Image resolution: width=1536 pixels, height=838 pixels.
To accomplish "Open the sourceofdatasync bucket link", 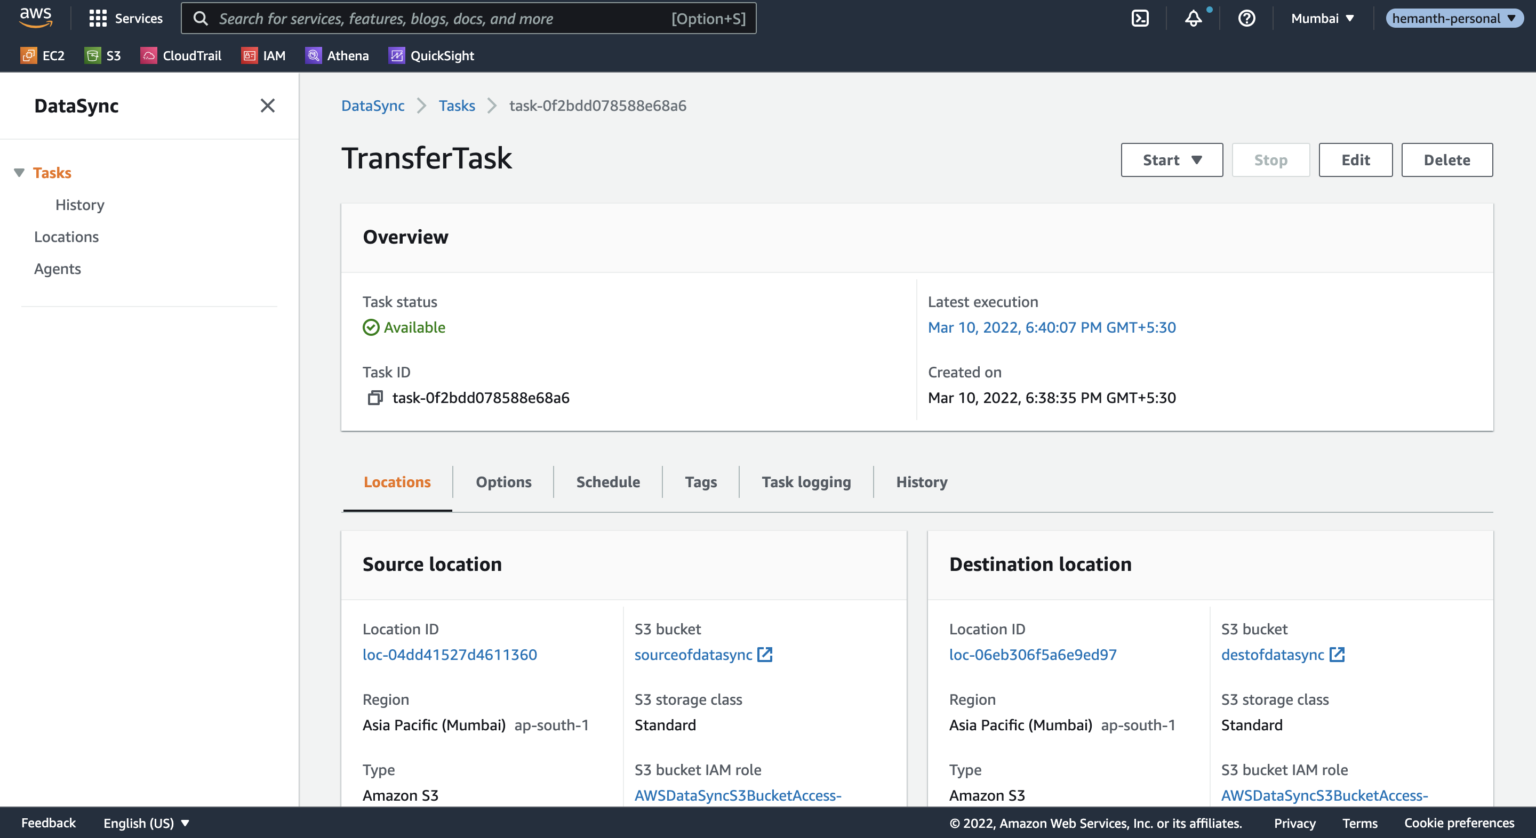I will (694, 654).
